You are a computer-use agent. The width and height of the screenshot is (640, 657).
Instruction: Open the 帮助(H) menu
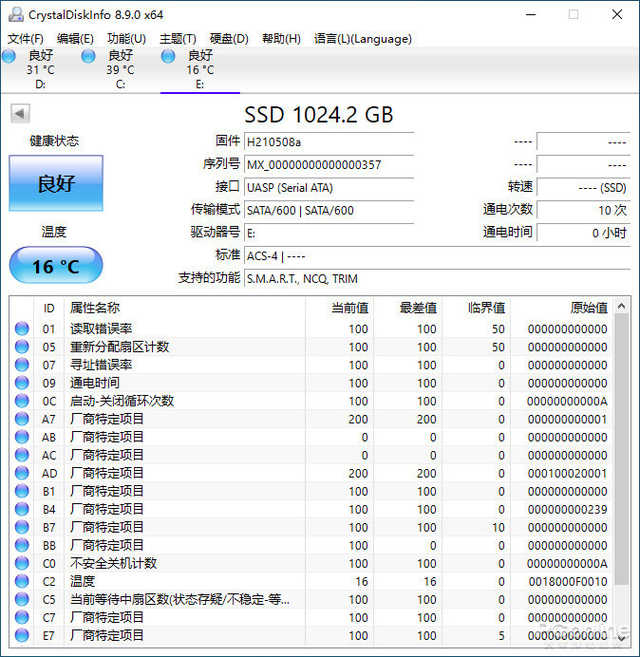coord(281,39)
